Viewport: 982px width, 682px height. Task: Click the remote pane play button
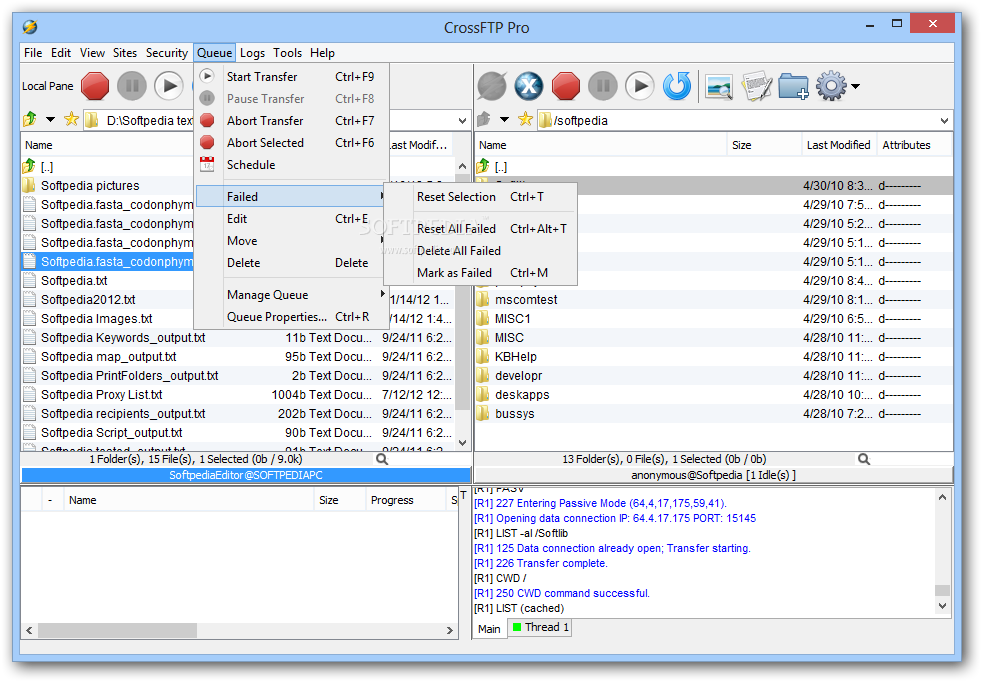coord(640,86)
